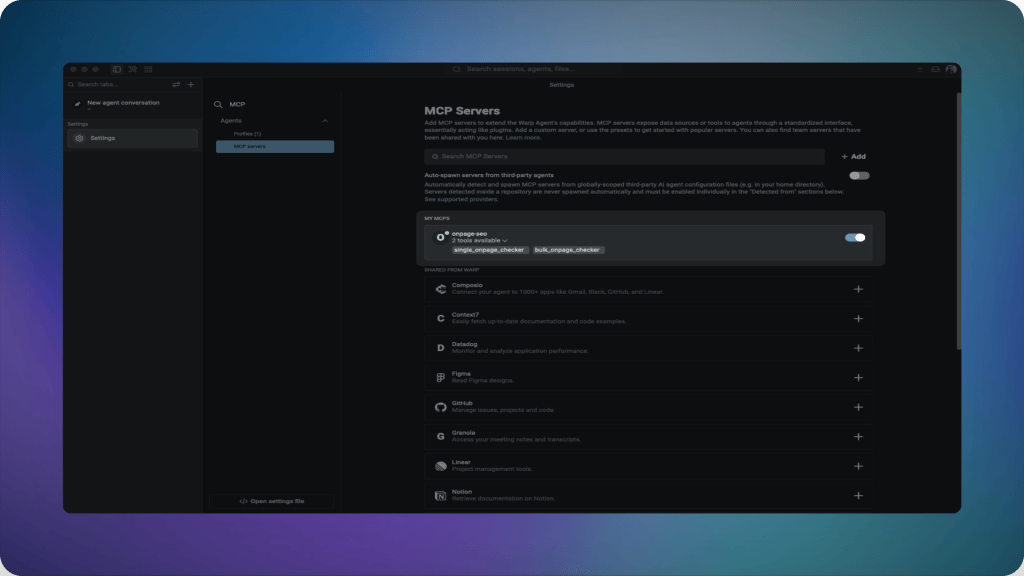1024x576 pixels.
Task: Click 'Read Figma designs.' description text
Action: coord(483,381)
